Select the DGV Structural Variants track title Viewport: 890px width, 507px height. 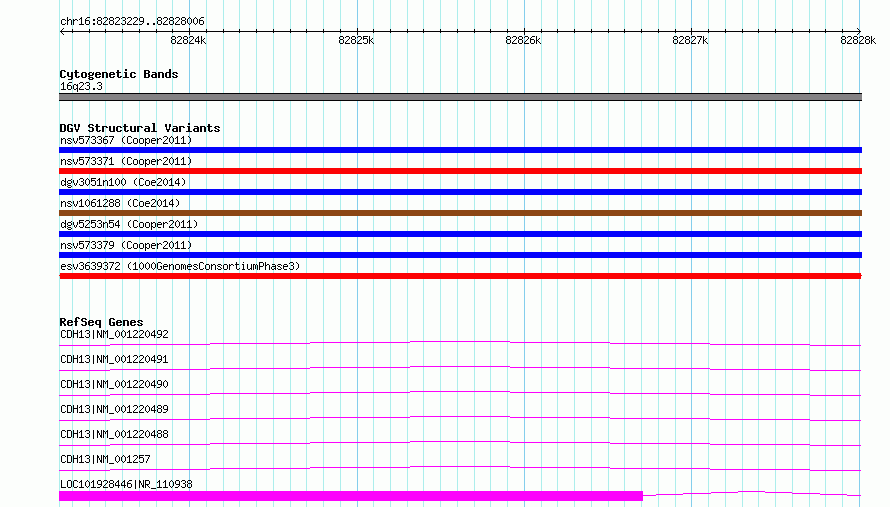(x=140, y=128)
